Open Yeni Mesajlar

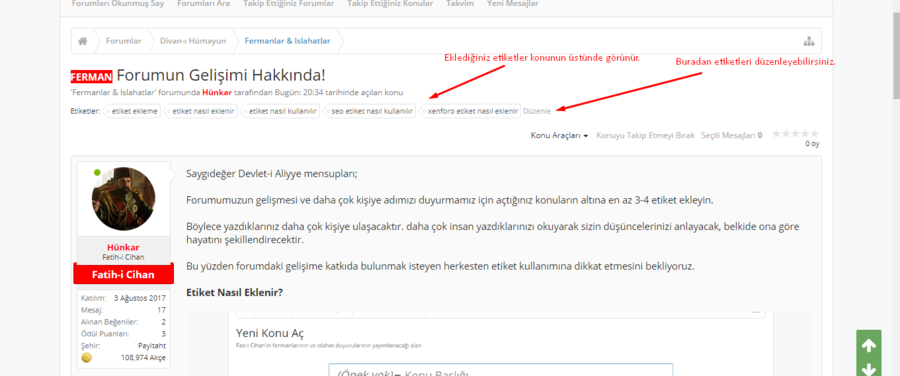[513, 3]
